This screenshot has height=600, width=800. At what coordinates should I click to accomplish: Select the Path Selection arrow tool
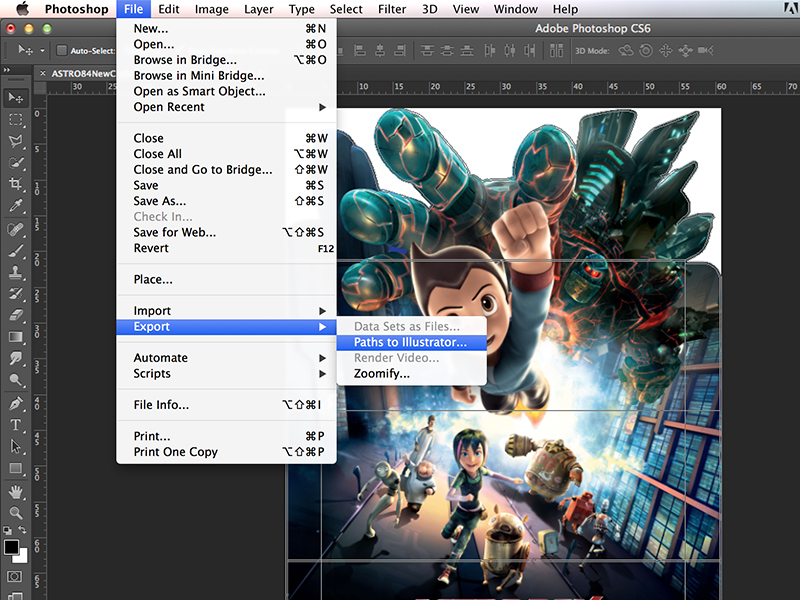point(16,446)
